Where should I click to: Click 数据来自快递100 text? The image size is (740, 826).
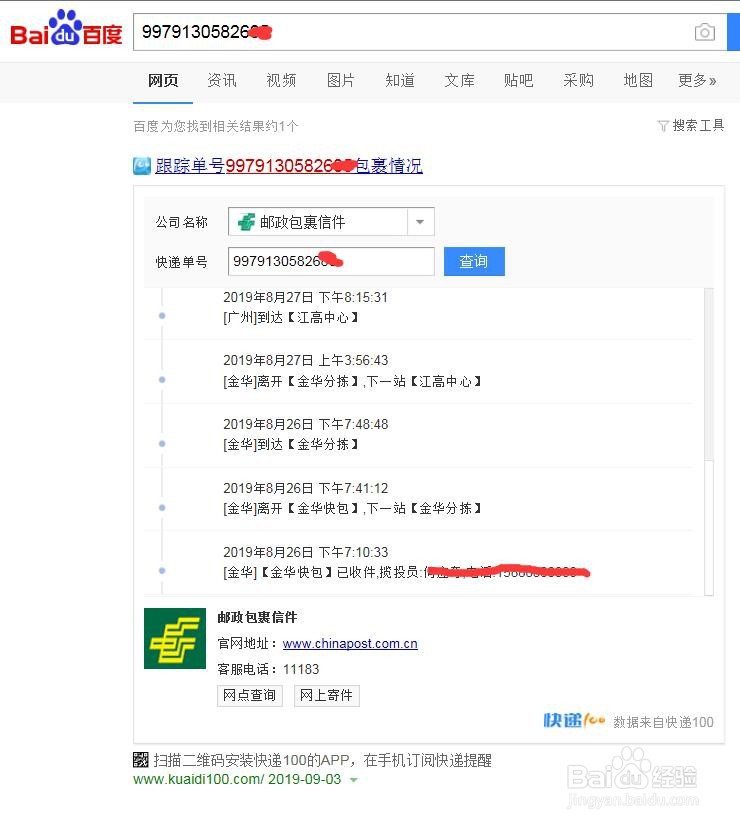tap(663, 722)
